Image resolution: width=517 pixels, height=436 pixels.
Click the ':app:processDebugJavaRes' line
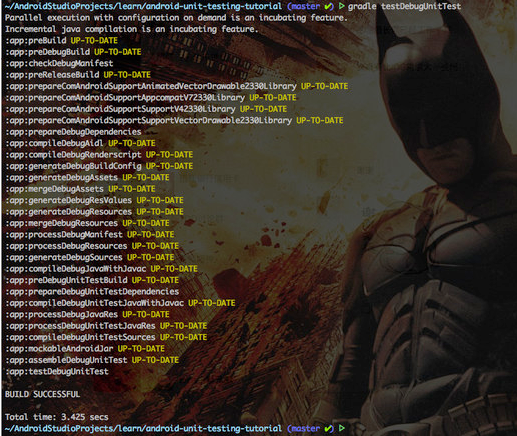pyautogui.click(x=87, y=314)
